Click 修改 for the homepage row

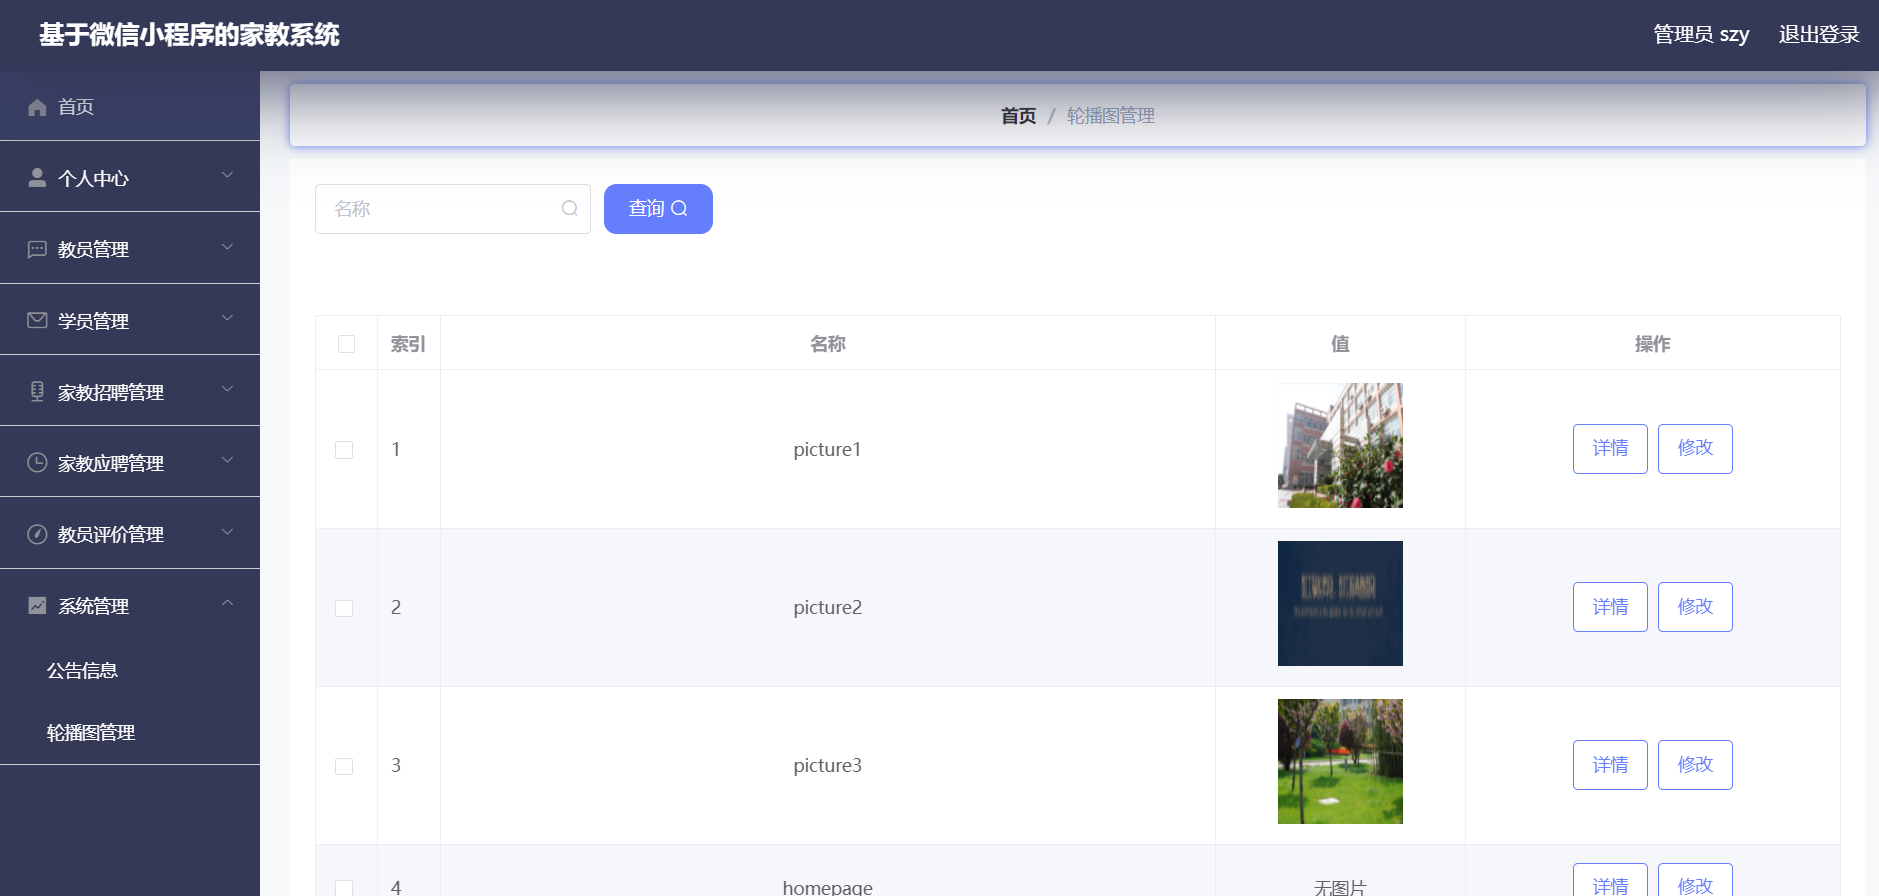pos(1695,882)
